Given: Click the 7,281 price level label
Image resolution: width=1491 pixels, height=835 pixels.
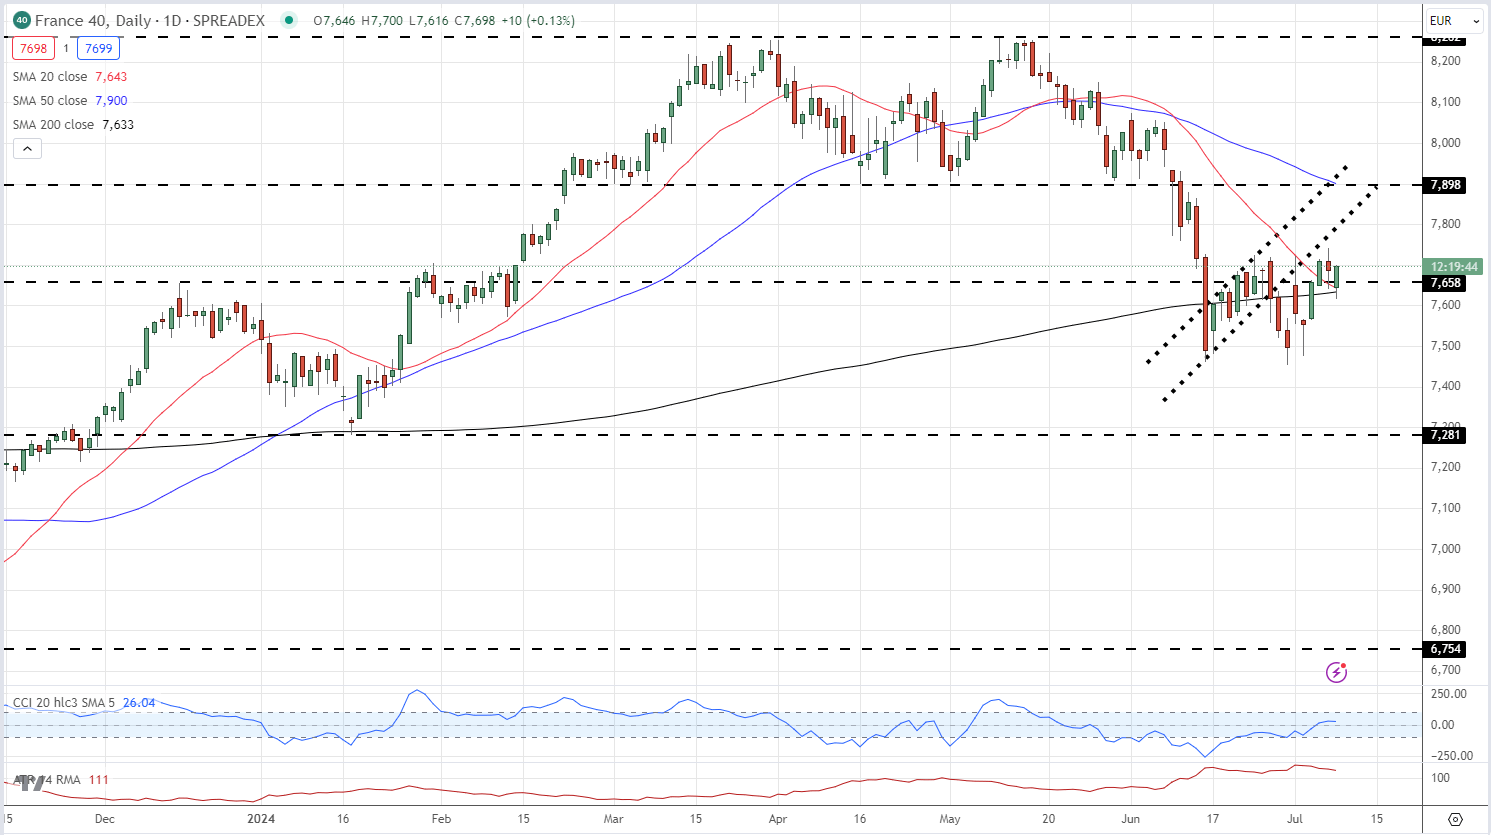Looking at the screenshot, I should point(1446,435).
